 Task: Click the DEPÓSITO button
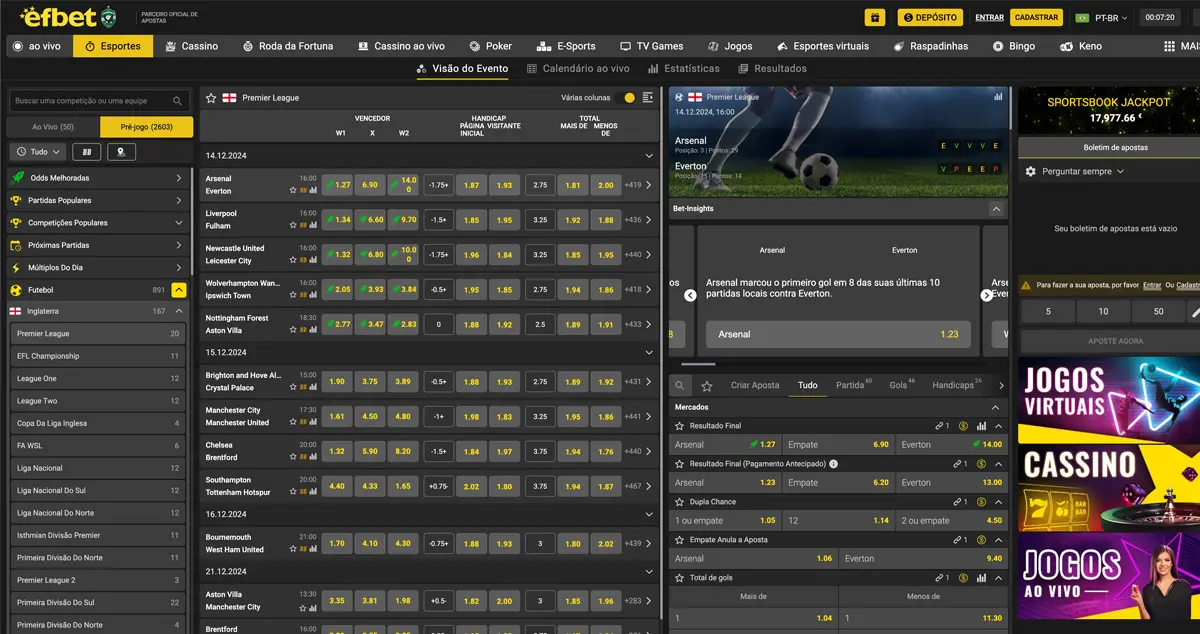pos(929,17)
